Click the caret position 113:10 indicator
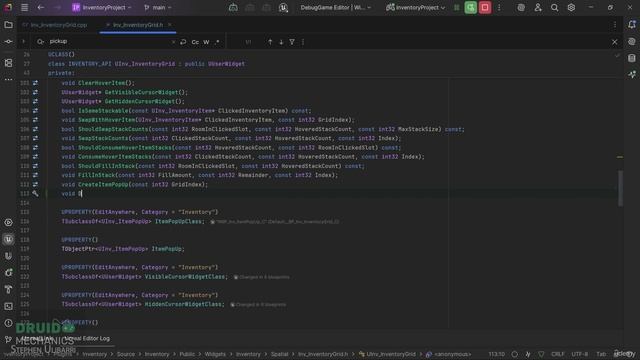 pyautogui.click(x=496, y=354)
